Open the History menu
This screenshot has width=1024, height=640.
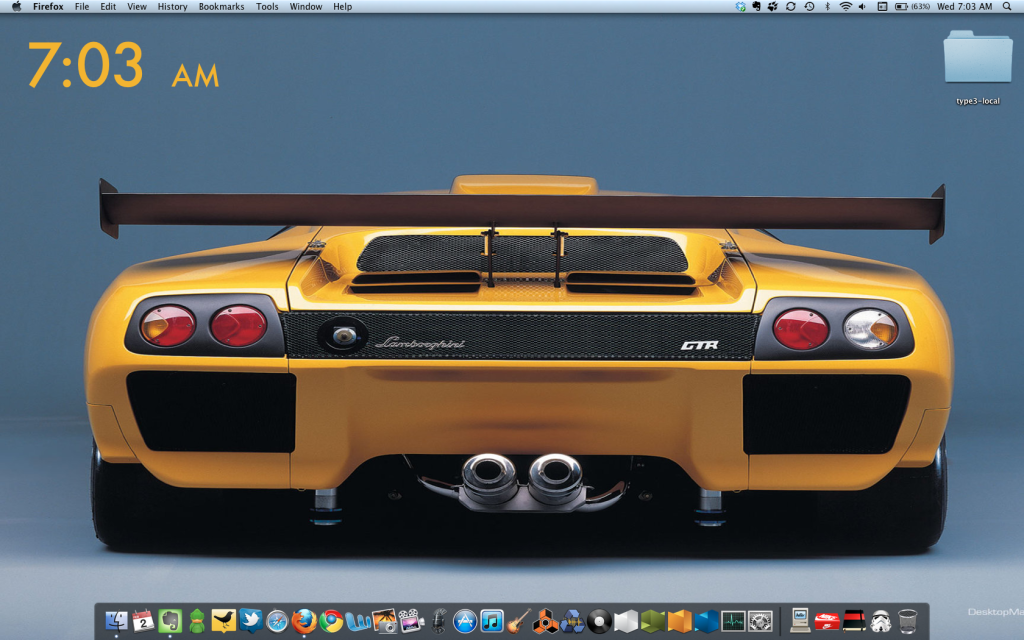coord(172,7)
